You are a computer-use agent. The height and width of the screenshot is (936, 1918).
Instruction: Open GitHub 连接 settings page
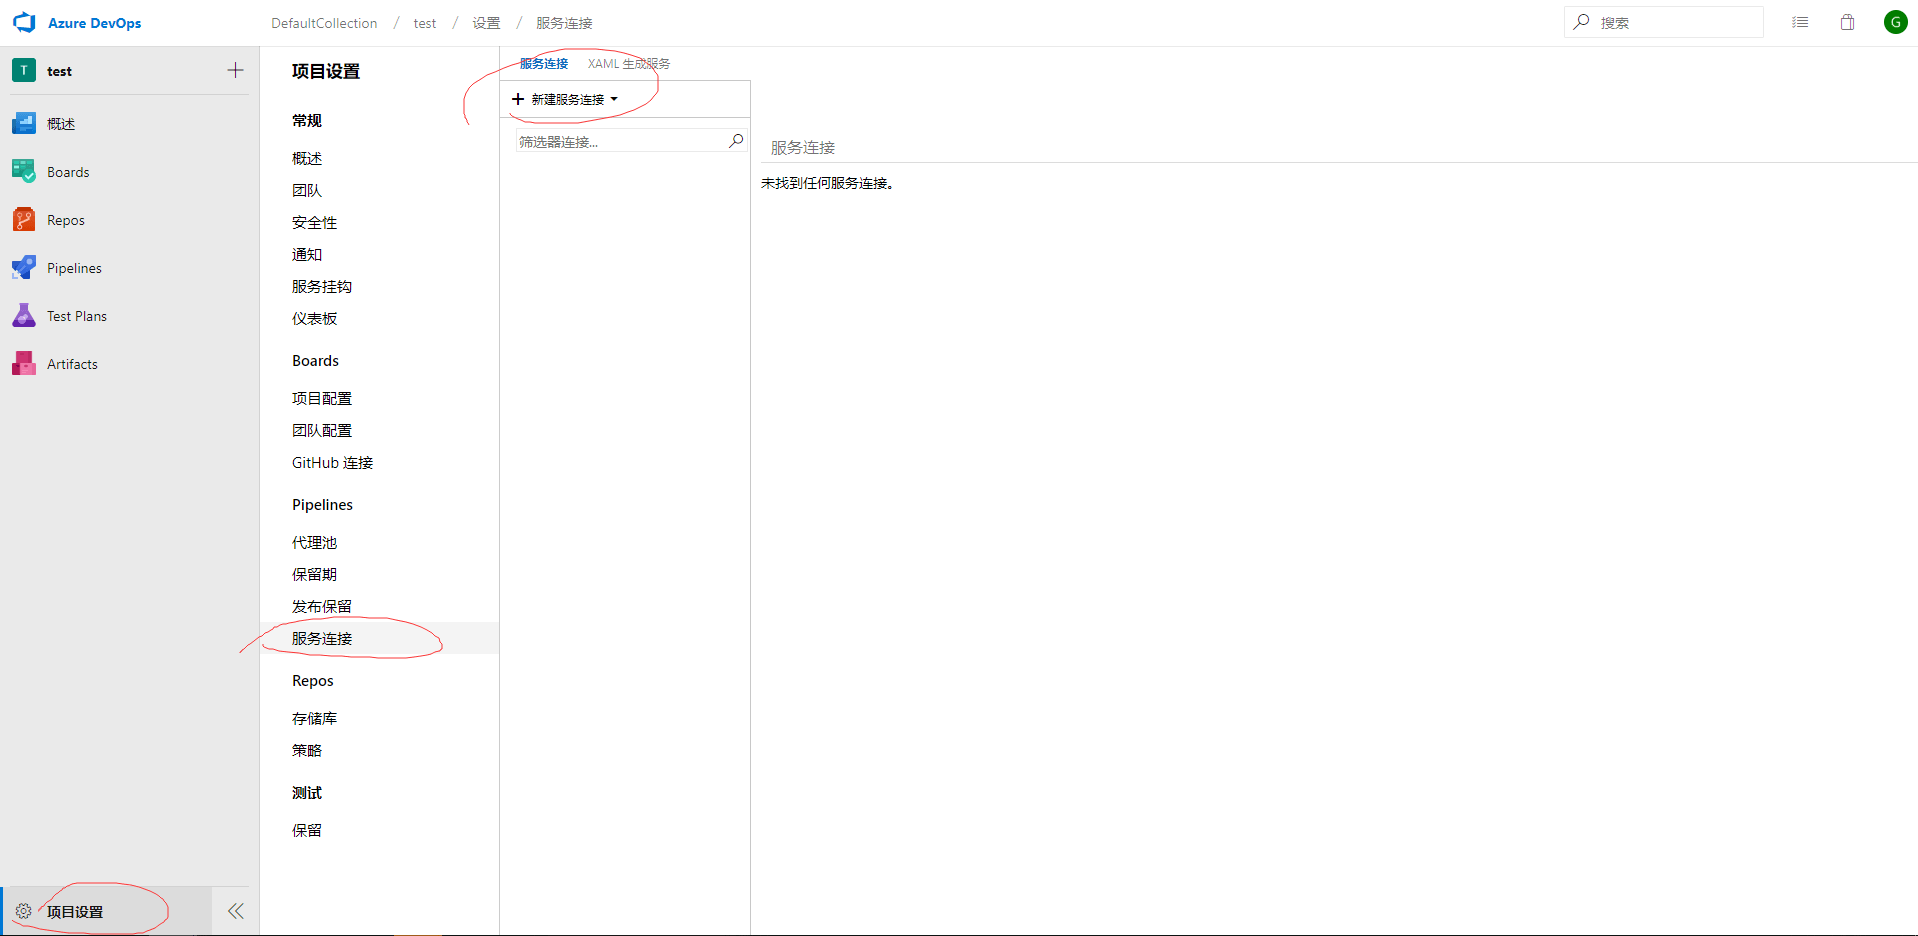pos(332,462)
